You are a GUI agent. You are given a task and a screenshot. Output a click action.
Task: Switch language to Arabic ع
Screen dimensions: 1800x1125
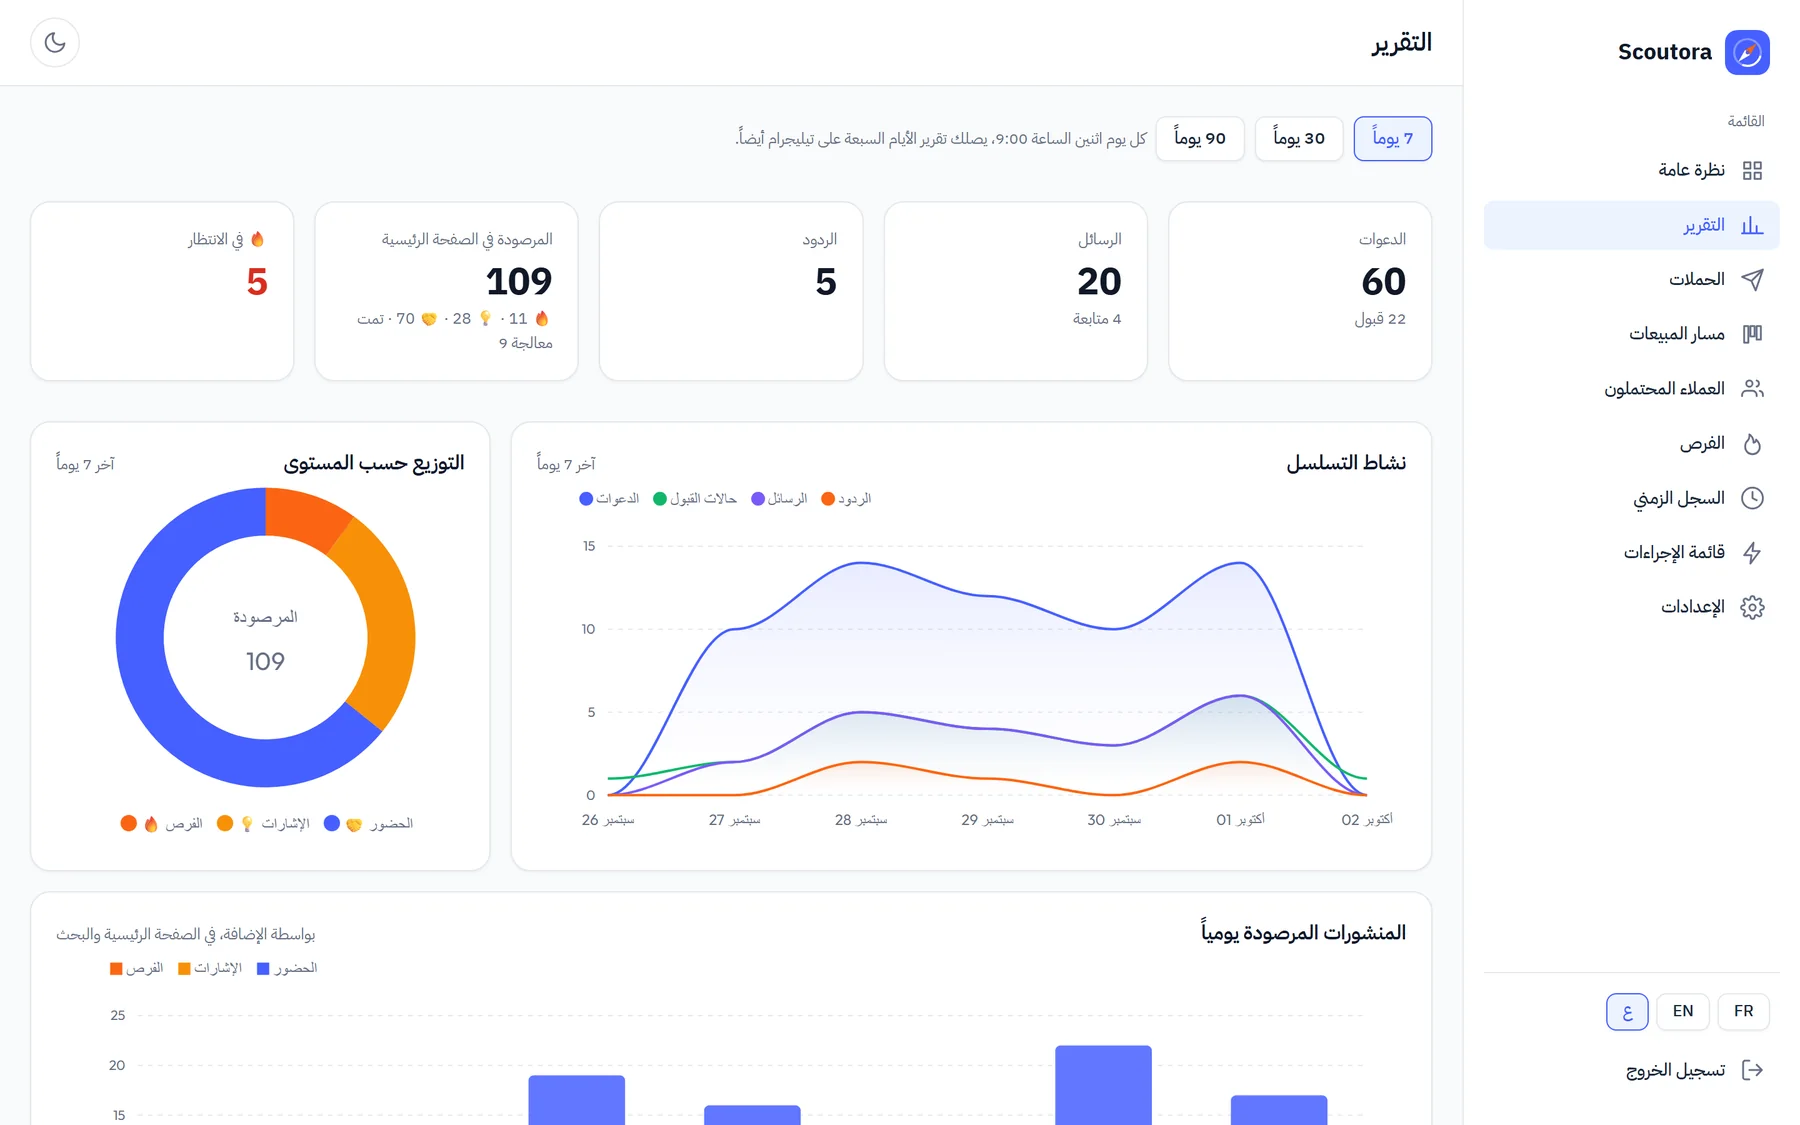pos(1627,1012)
